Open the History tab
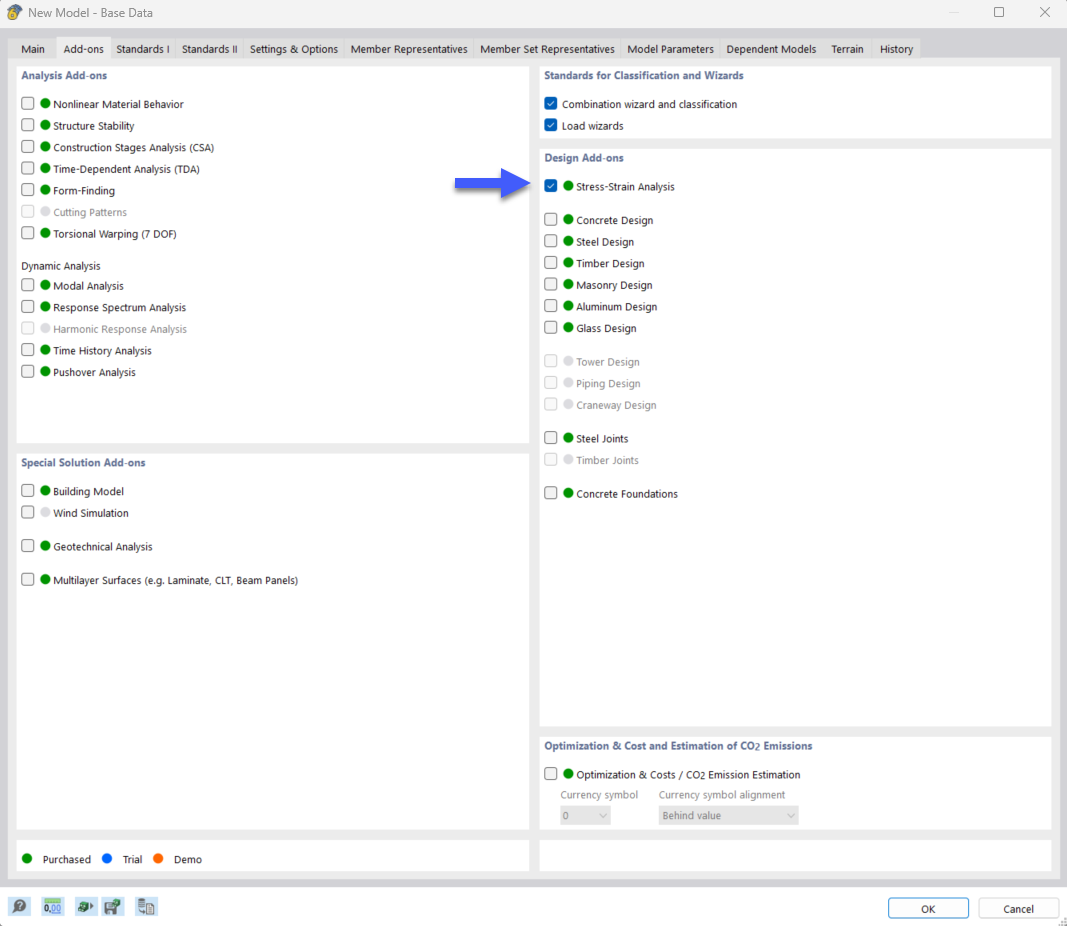This screenshot has height=926, width=1067. click(x=895, y=48)
